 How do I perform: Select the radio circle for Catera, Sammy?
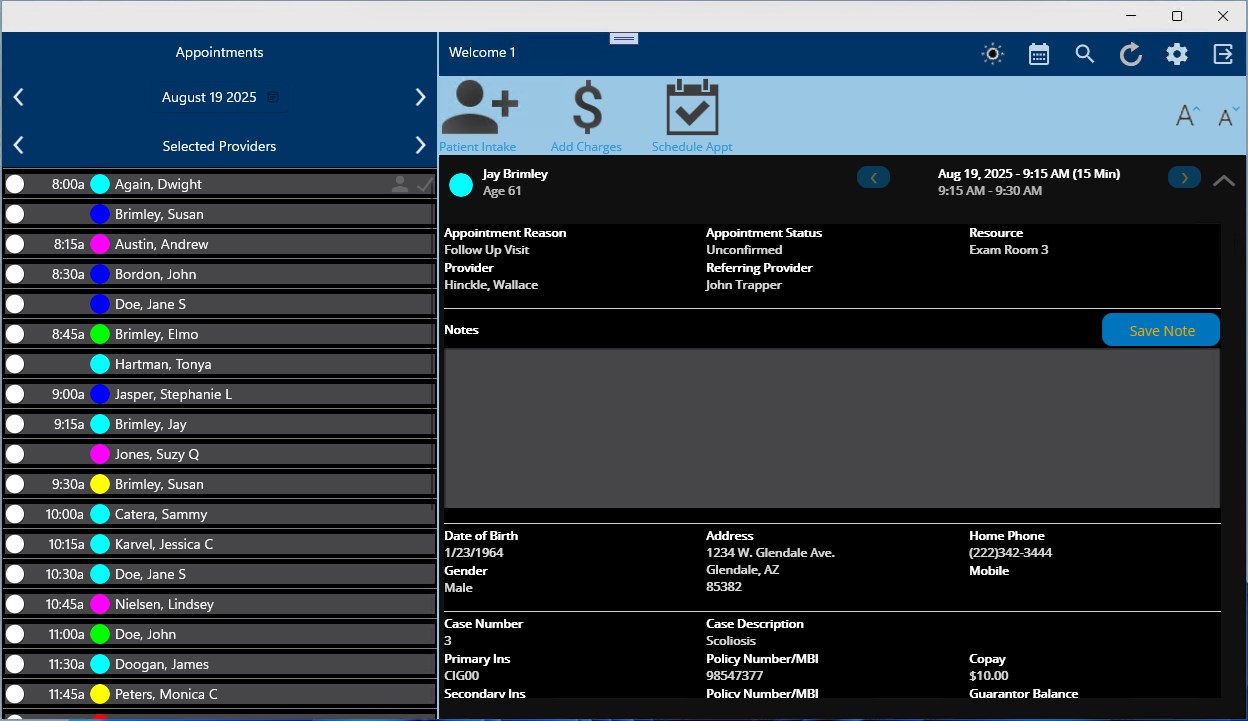(x=15, y=514)
